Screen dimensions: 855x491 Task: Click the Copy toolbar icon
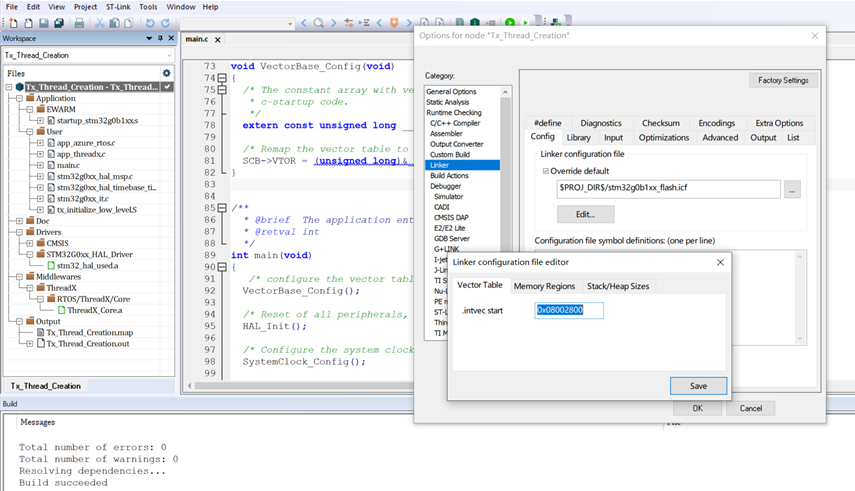(115, 23)
